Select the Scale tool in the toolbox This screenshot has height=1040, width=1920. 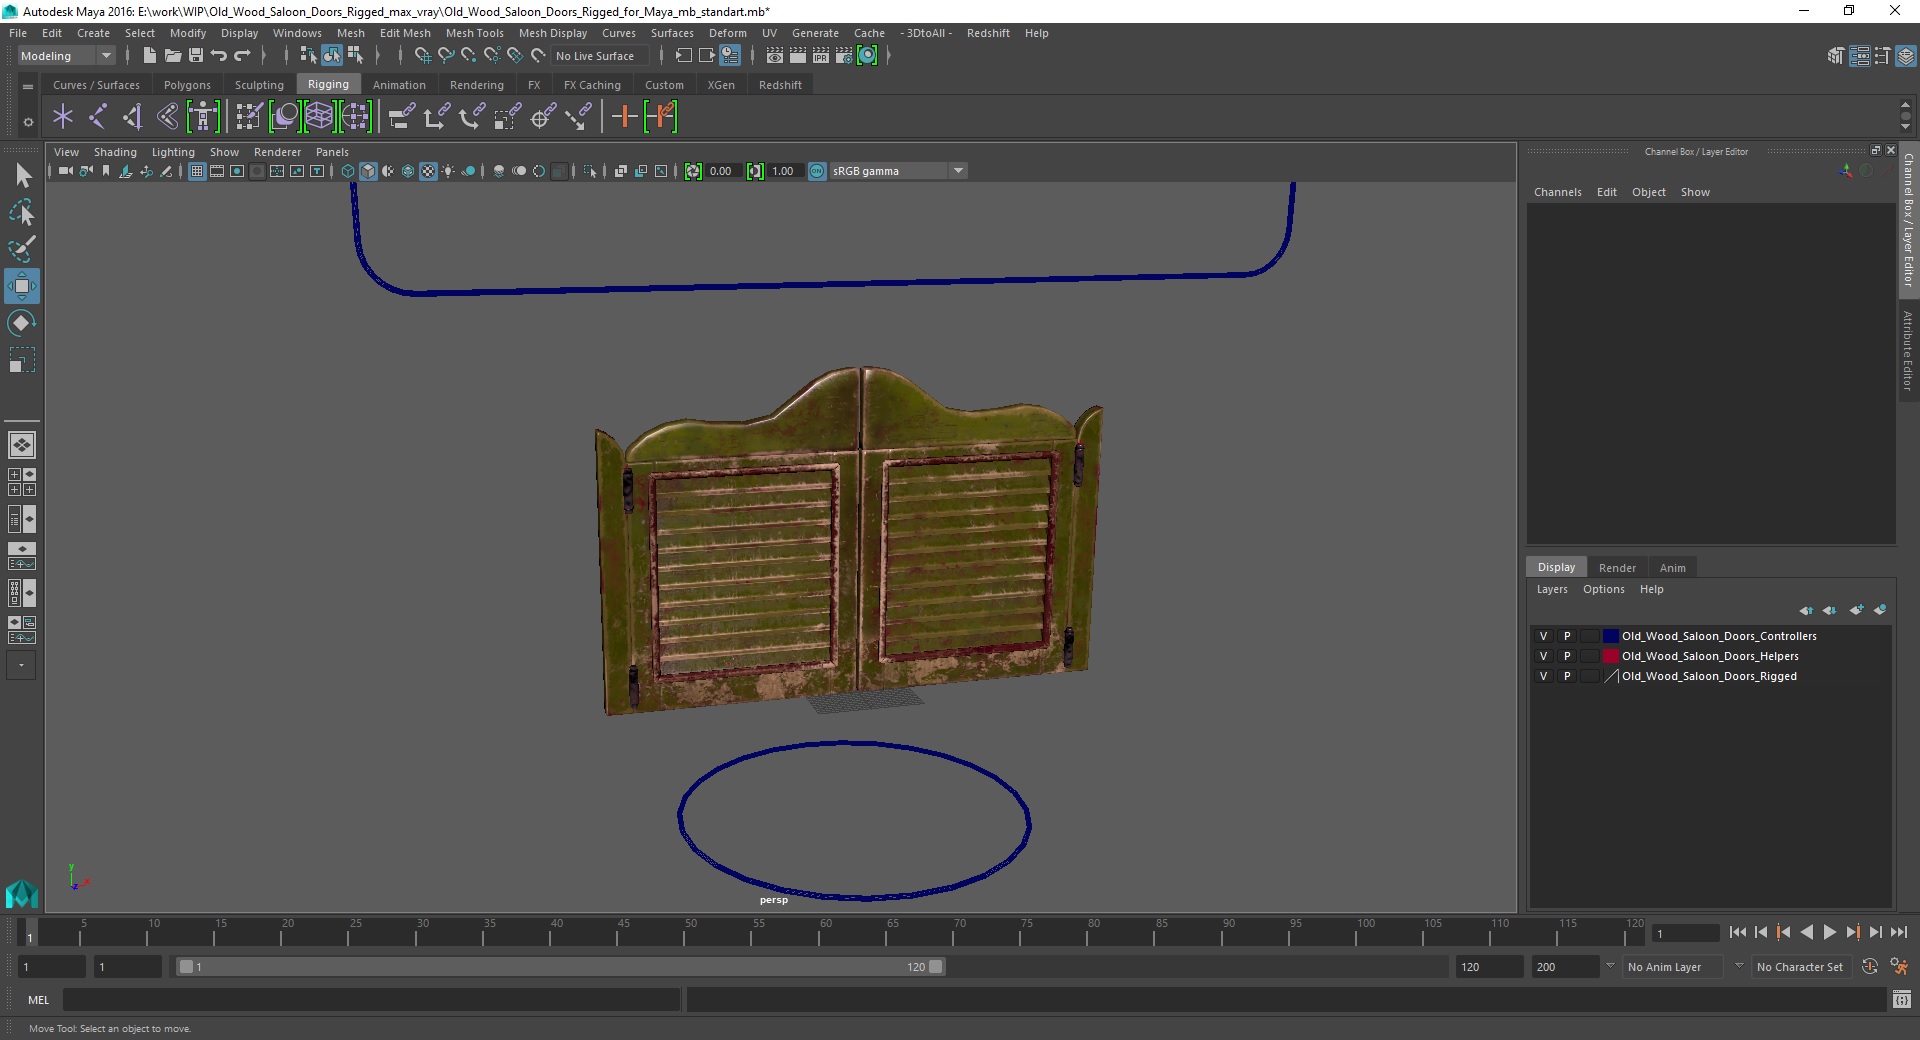click(x=22, y=360)
